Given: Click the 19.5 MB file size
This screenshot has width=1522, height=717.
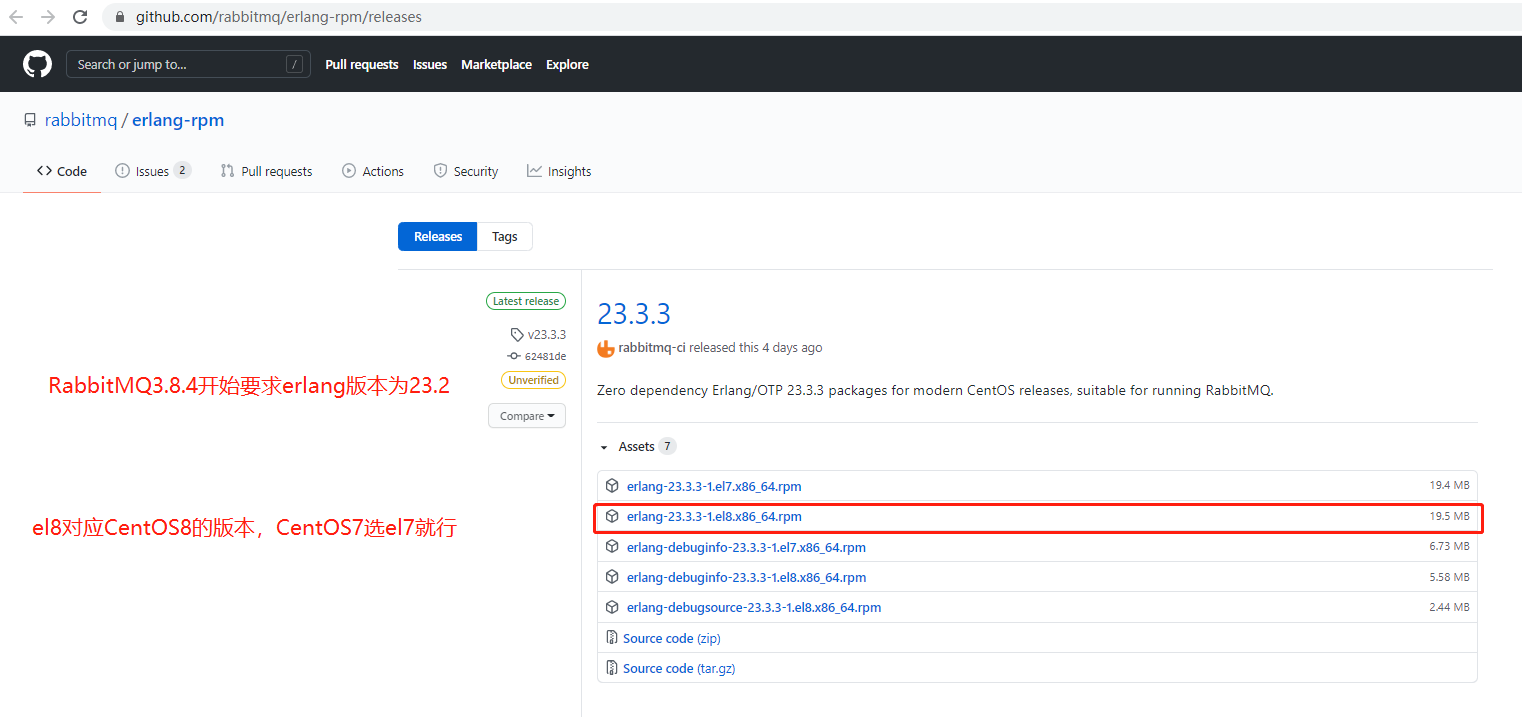Looking at the screenshot, I should click(1449, 516).
